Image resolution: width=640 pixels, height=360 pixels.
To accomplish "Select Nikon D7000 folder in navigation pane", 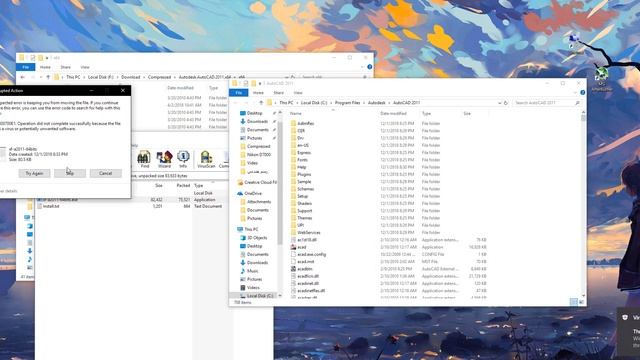I will [x=258, y=155].
